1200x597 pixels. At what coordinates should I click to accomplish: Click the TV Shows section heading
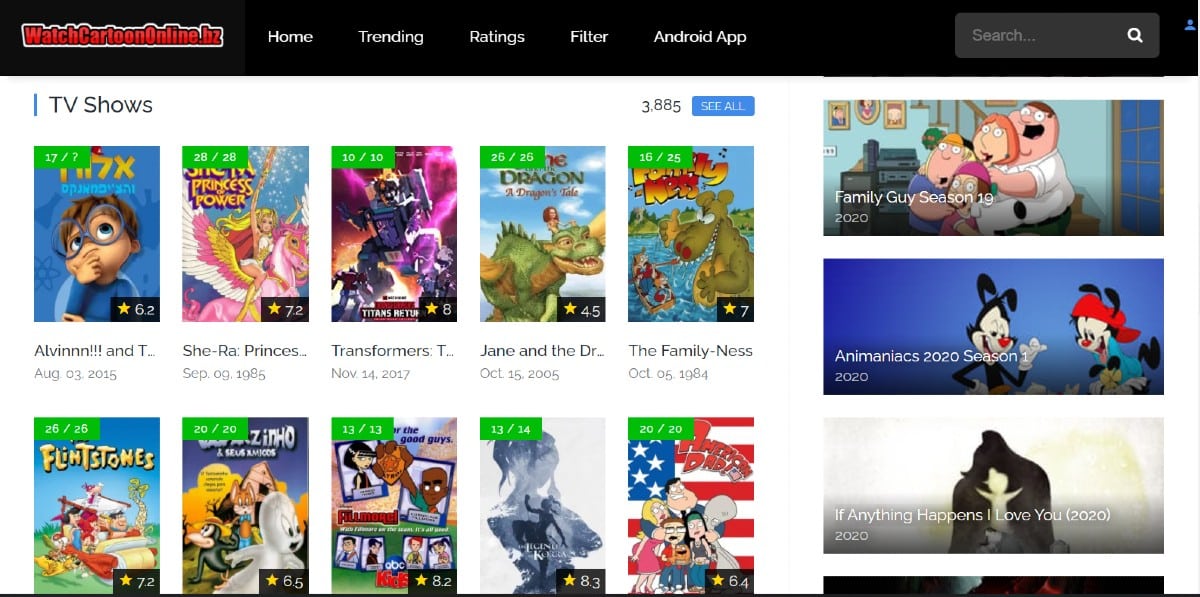click(x=101, y=105)
